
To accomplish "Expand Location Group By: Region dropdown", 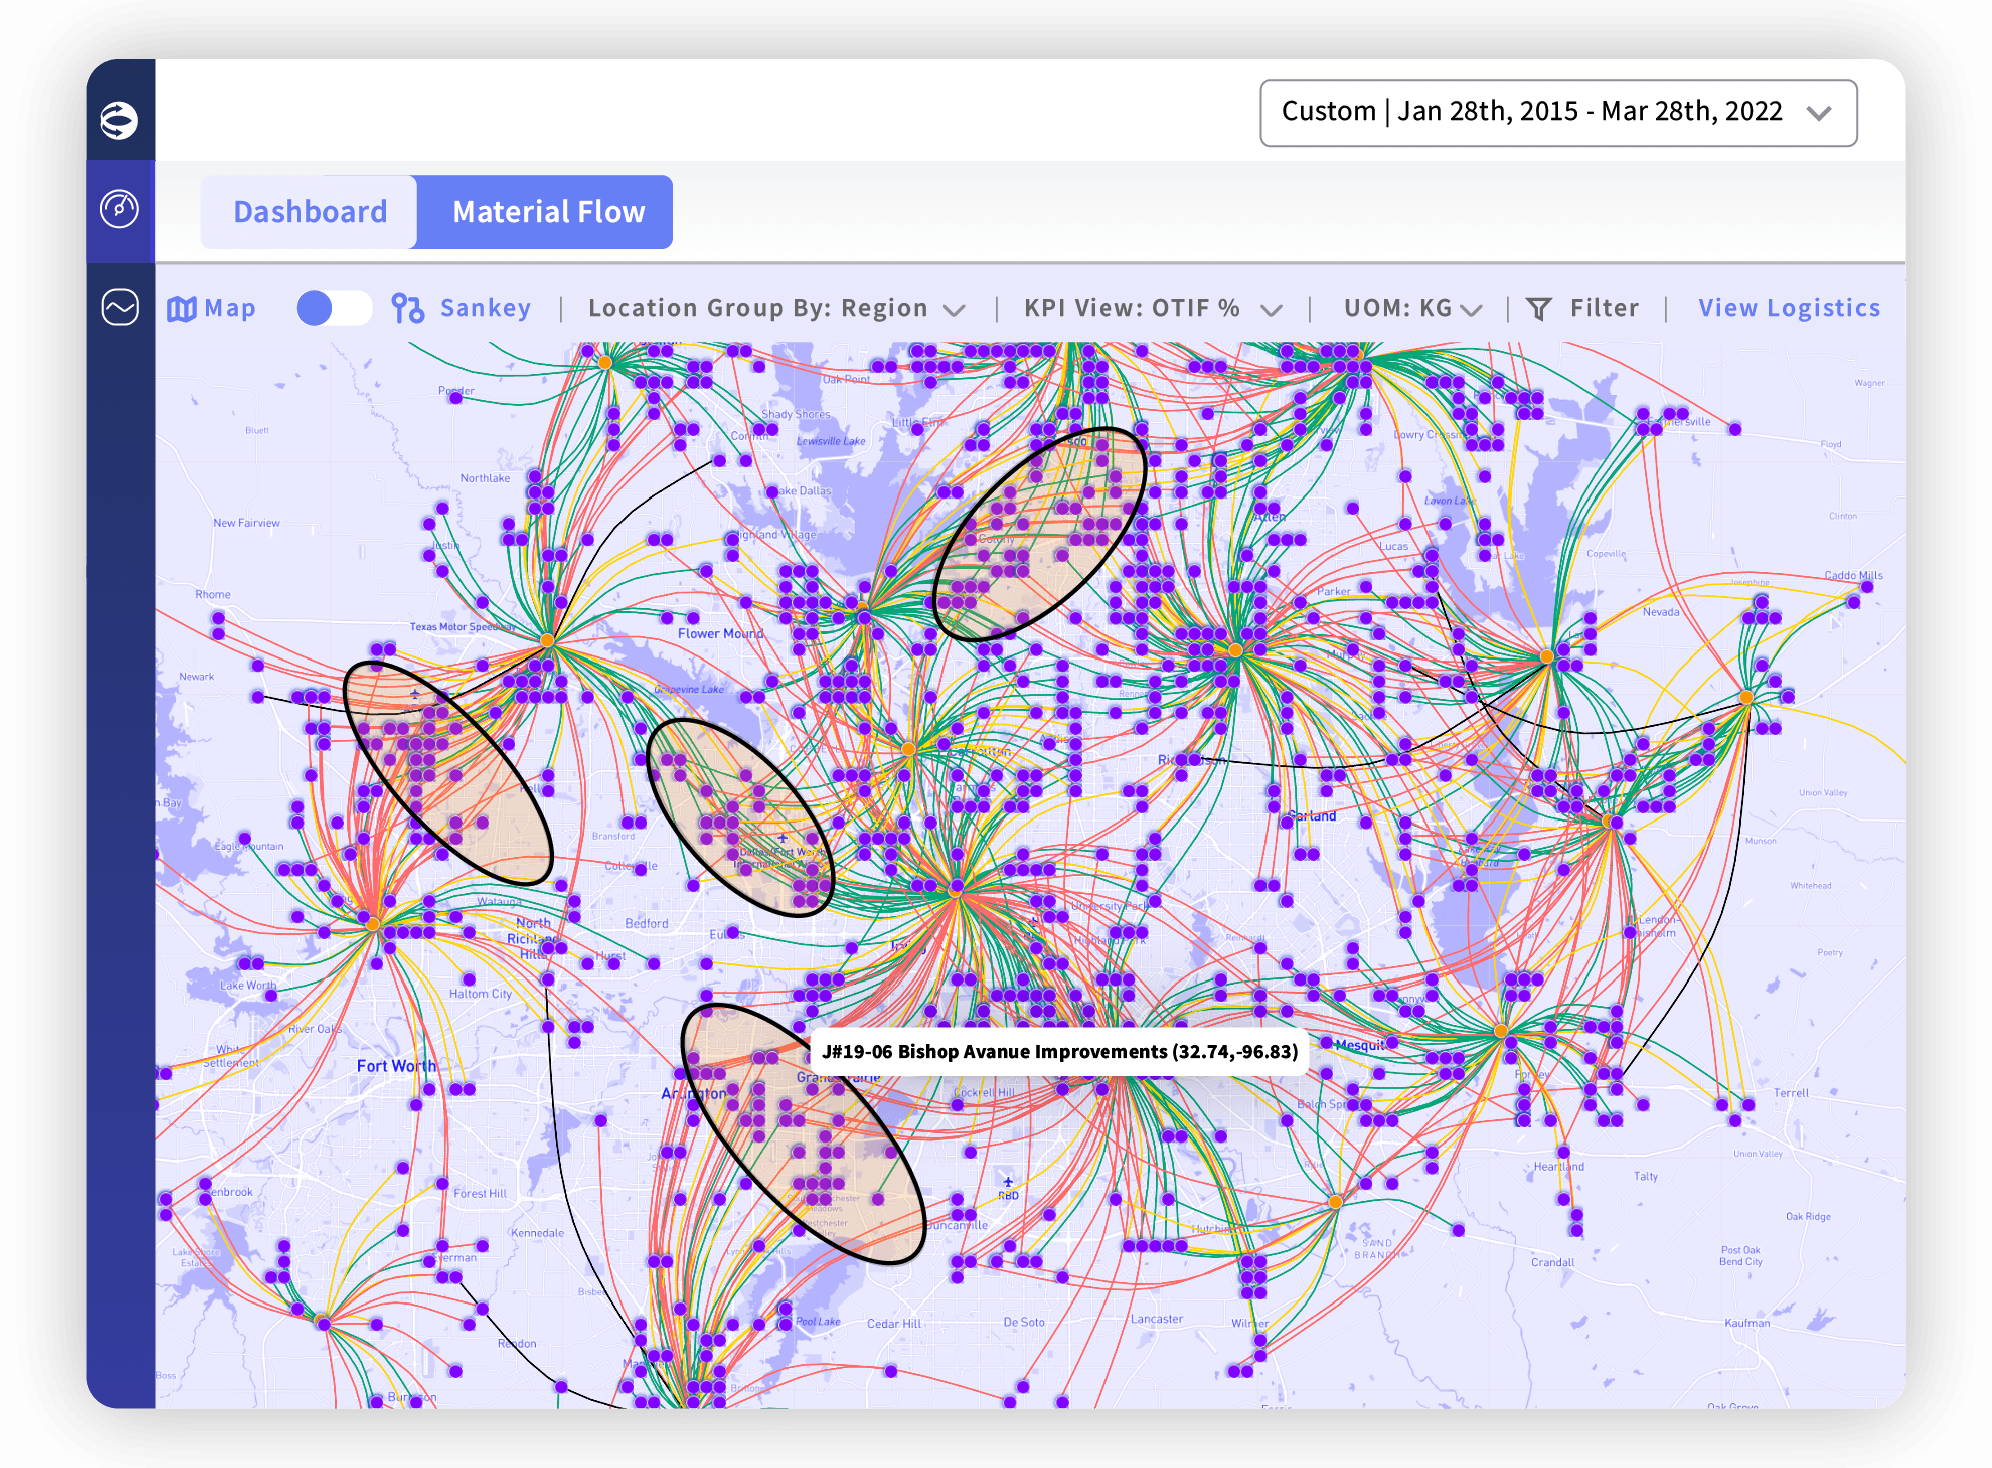I will point(776,308).
